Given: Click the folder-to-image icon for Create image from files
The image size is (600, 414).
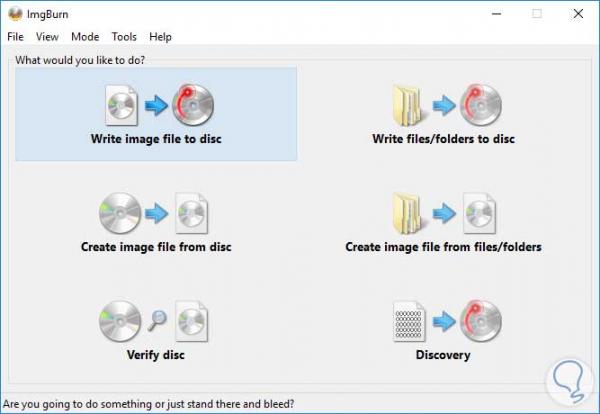Looking at the screenshot, I should [444, 213].
